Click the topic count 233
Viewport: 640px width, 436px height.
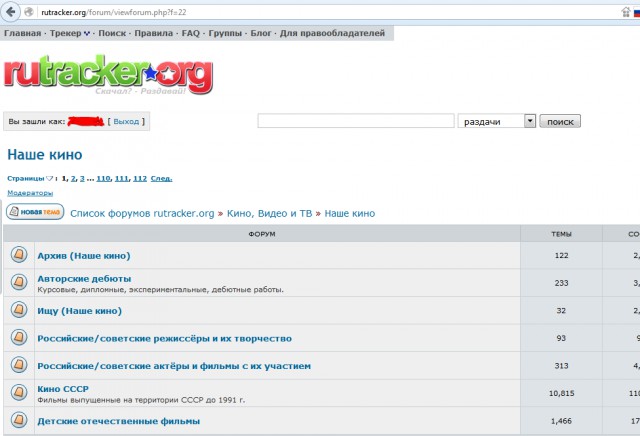point(561,283)
